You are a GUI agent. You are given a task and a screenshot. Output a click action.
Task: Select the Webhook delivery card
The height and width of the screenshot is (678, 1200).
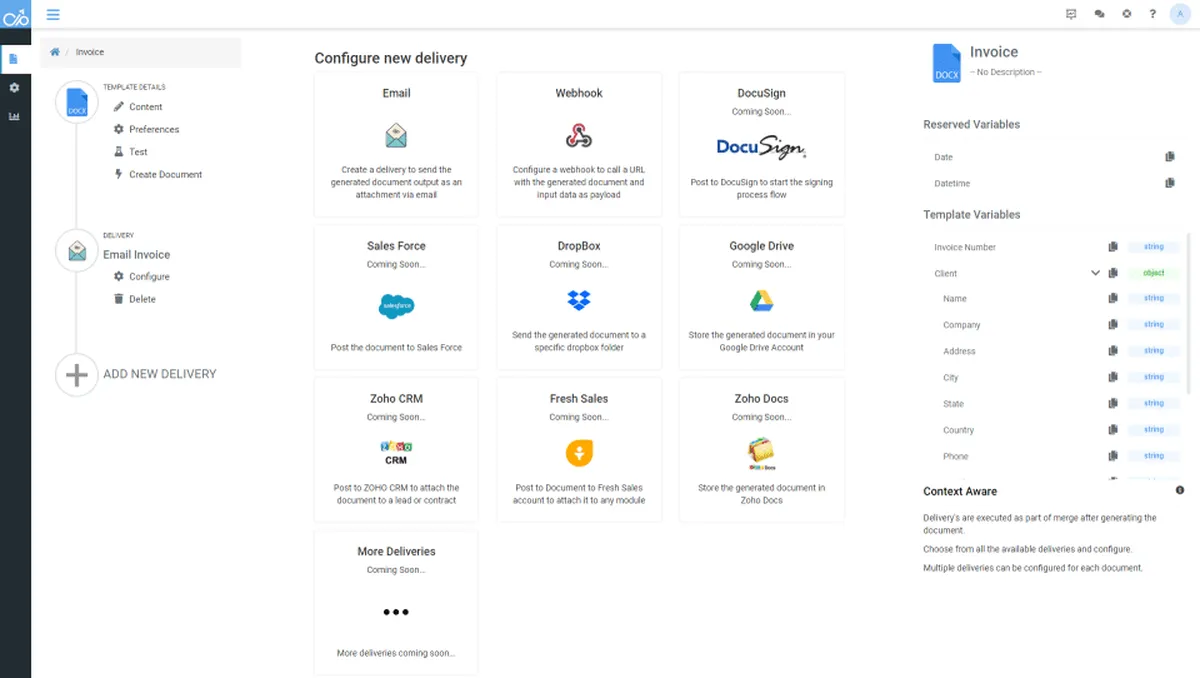(x=579, y=143)
